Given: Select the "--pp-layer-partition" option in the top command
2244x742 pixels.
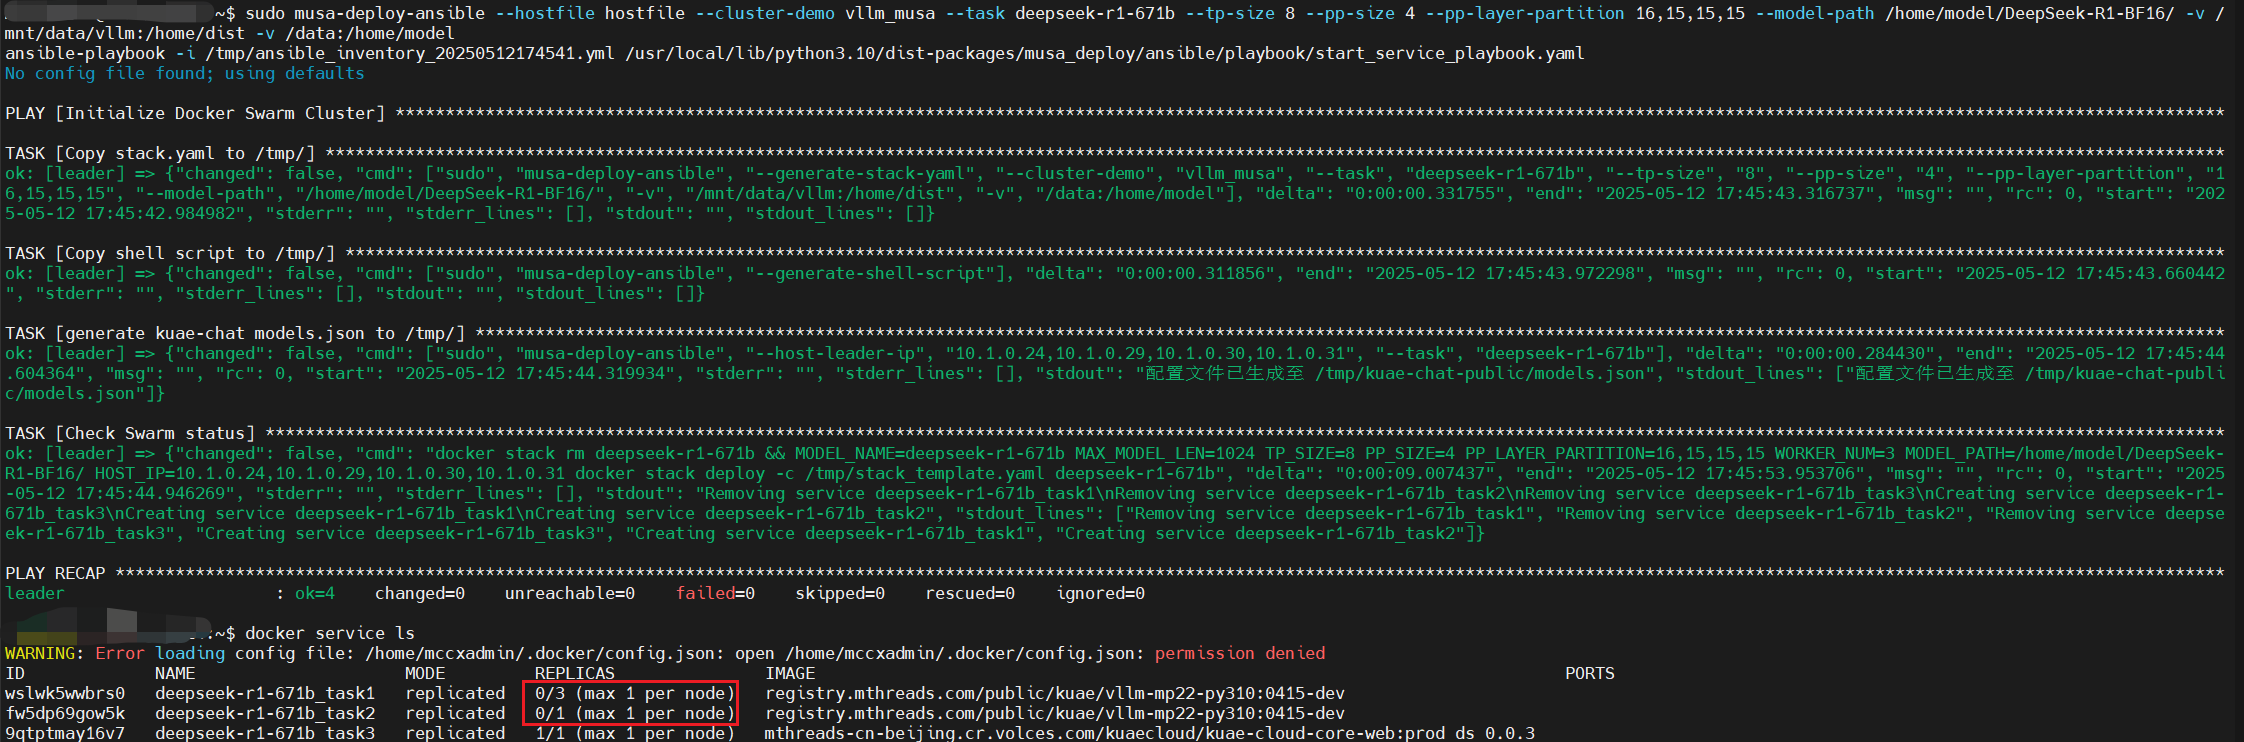Looking at the screenshot, I should coord(1525,13).
